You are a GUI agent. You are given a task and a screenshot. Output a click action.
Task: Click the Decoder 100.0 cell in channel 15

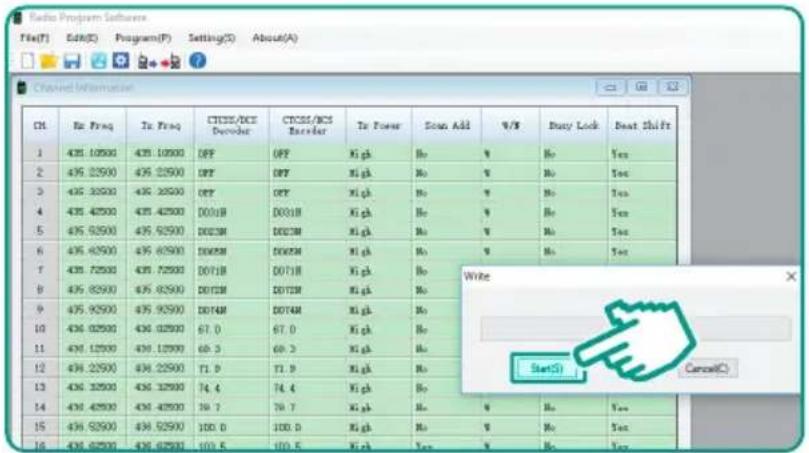[x=232, y=427]
